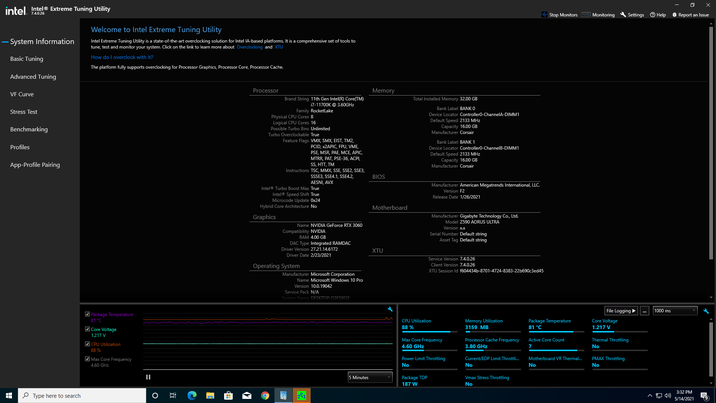Screen dimensions: 716x403
Task: Open the volume control in system tray
Action: coord(668,395)
